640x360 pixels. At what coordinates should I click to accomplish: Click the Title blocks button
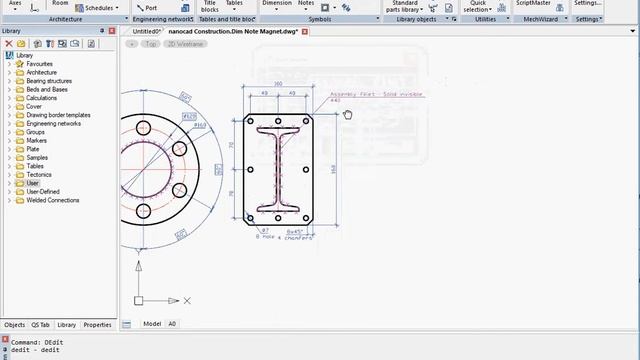click(209, 6)
